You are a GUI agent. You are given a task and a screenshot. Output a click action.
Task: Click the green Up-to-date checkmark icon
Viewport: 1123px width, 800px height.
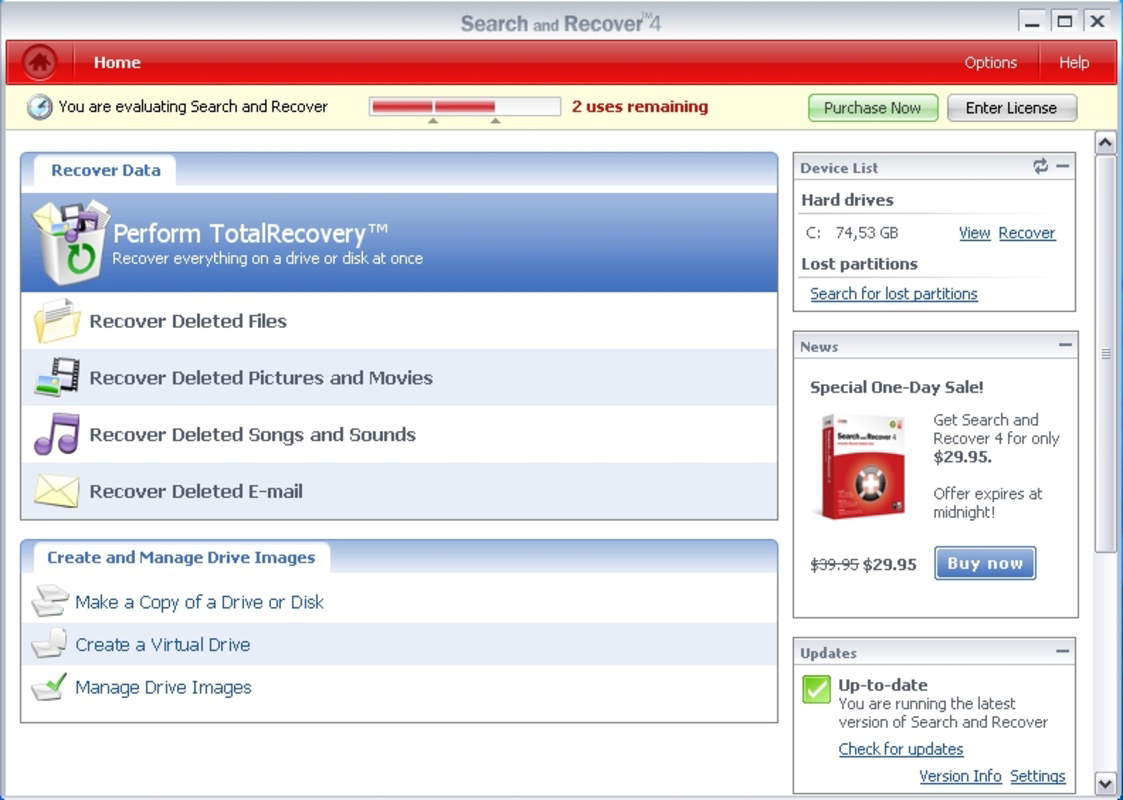coord(816,689)
